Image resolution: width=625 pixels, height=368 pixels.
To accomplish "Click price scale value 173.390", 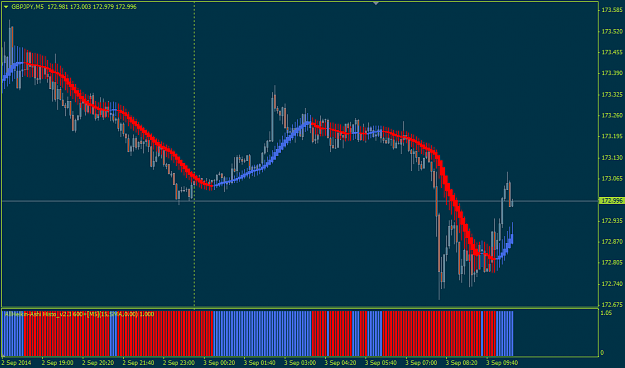I will click(x=612, y=73).
